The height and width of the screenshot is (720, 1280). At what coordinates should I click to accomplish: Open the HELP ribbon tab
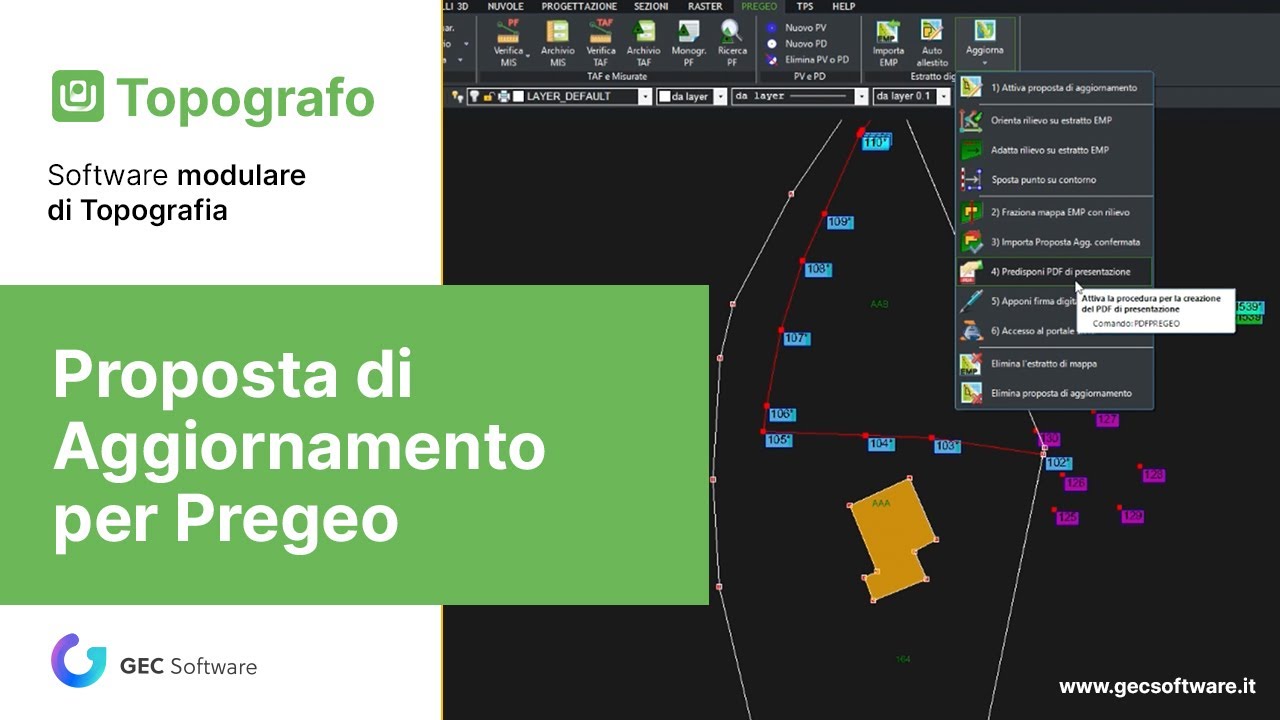[843, 6]
